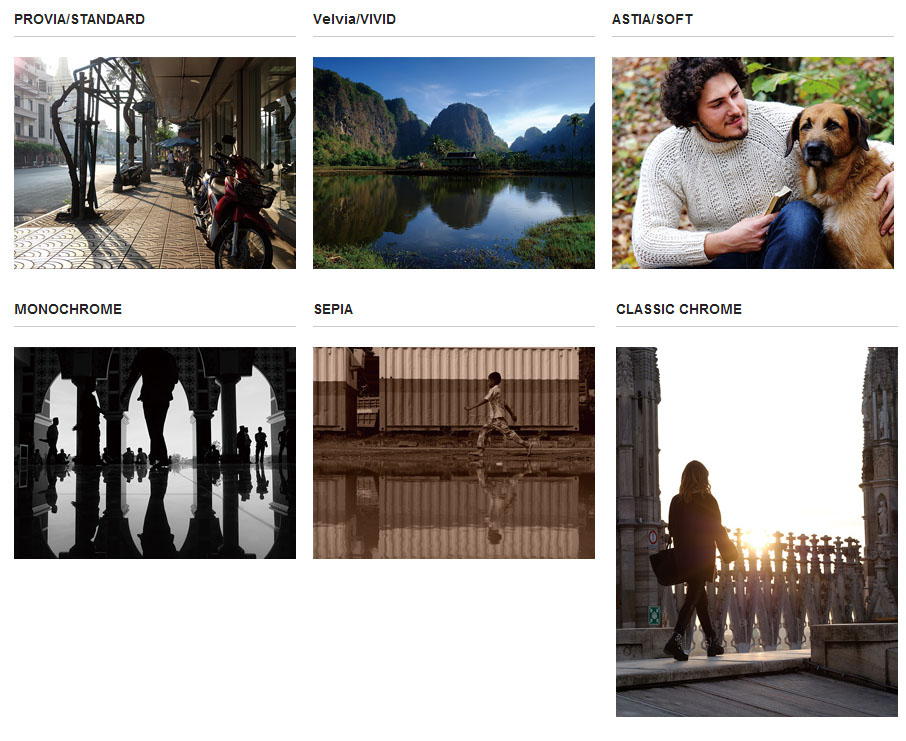This screenshot has height=741, width=906.
Task: Open the black-and-white silhouettes photo
Action: coord(155,452)
